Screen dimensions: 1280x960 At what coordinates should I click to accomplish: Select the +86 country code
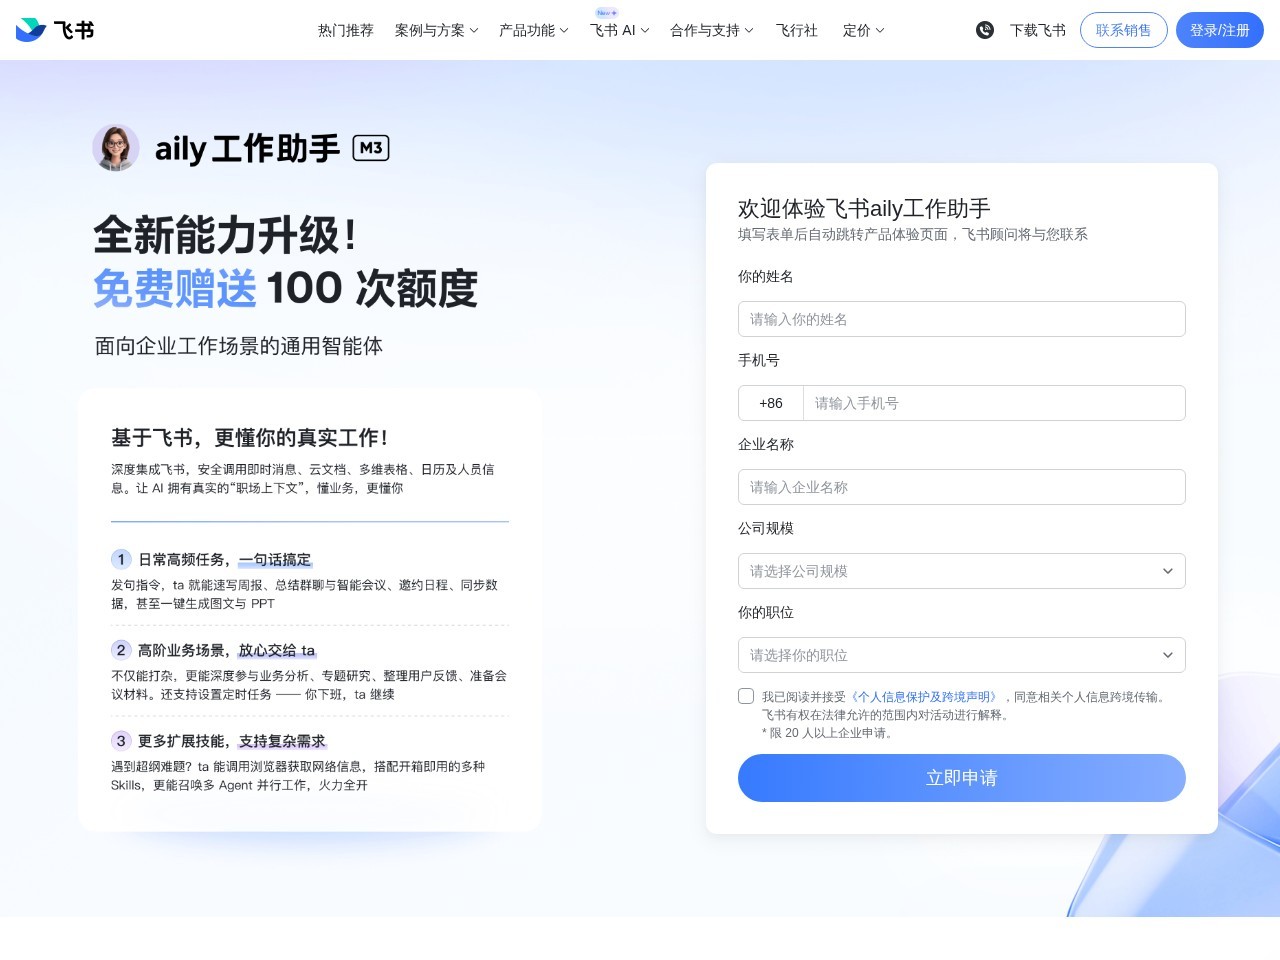tap(771, 403)
